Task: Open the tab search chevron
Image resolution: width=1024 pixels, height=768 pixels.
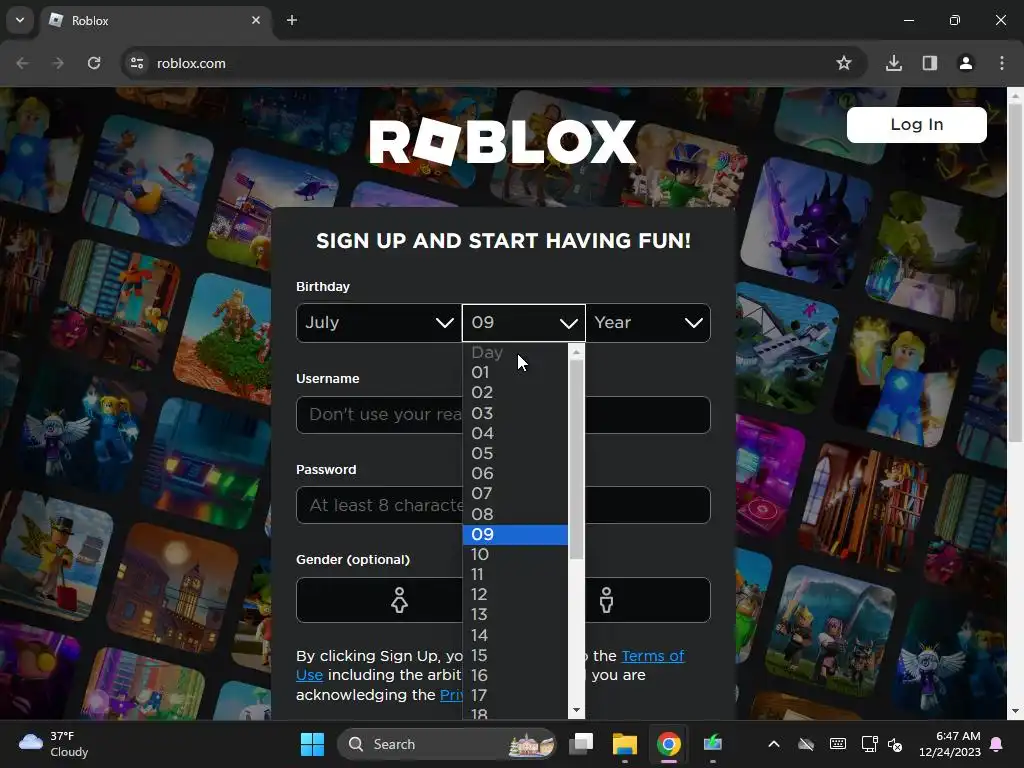Action: [x=20, y=20]
